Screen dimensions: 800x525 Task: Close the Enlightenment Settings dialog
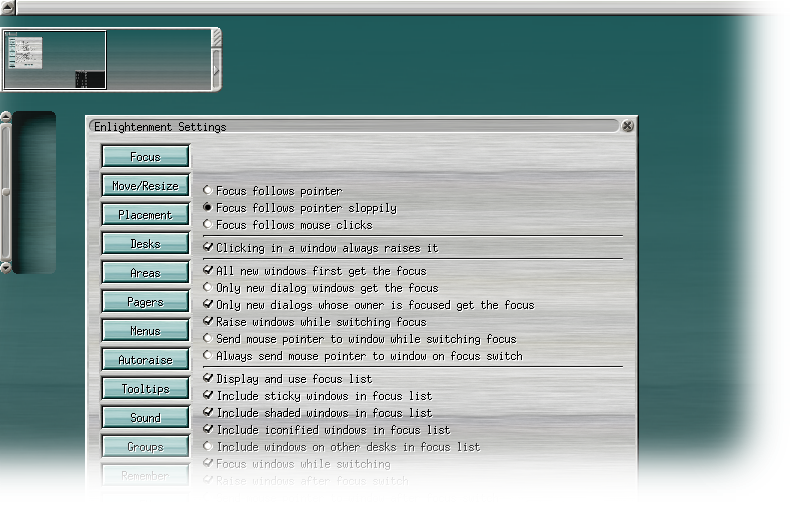[x=628, y=126]
